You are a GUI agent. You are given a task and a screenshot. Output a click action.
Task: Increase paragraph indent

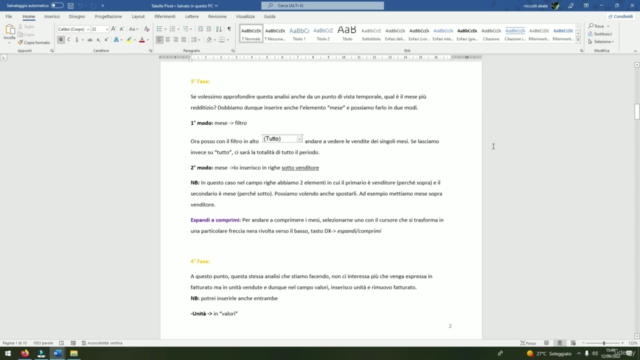(x=209, y=29)
